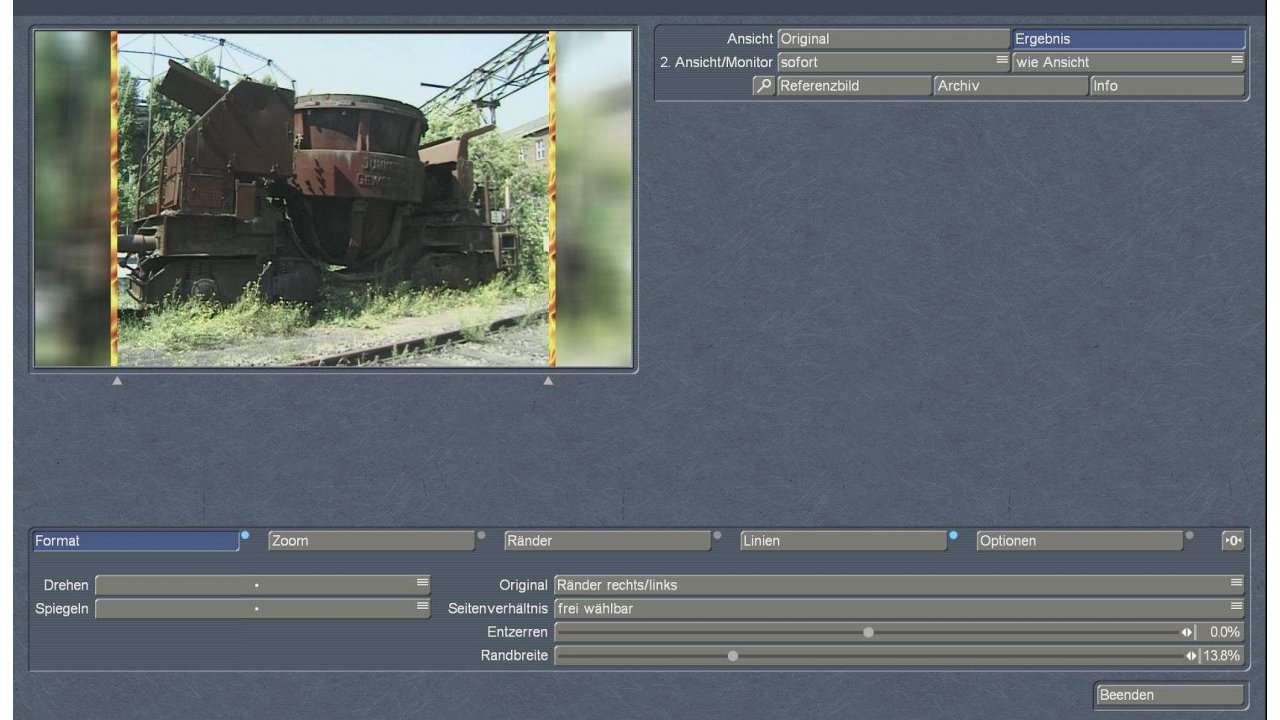1280x720 pixels.
Task: Click the rusty machine preview image
Action: (333, 198)
